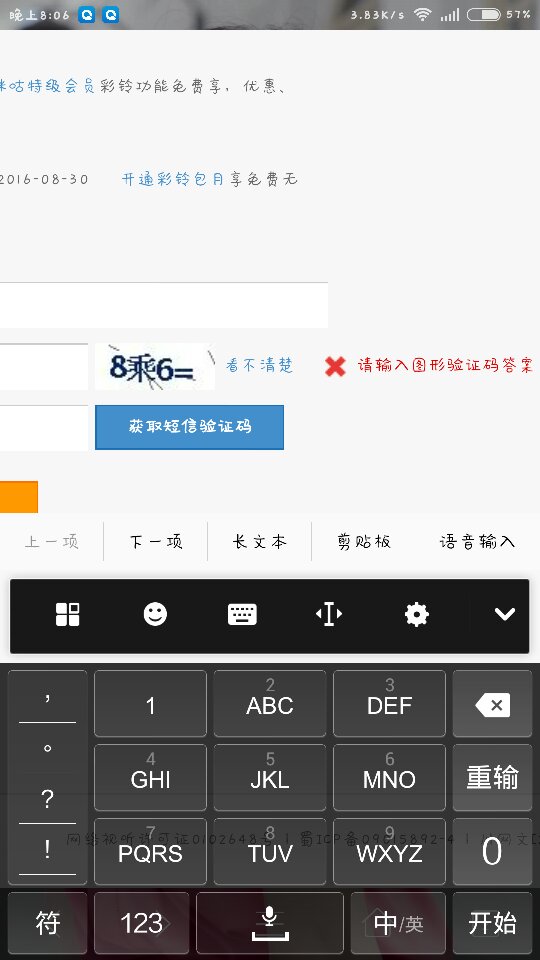Tap the Chinese period 。 key
540x960 pixels.
click(x=48, y=748)
